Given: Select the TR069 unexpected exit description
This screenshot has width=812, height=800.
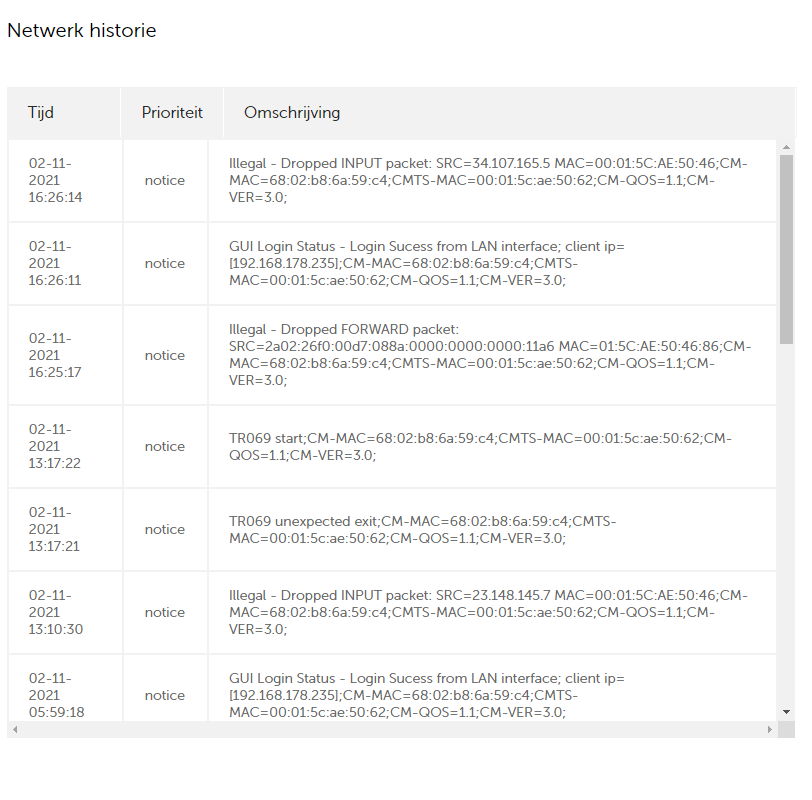Looking at the screenshot, I should (422, 529).
